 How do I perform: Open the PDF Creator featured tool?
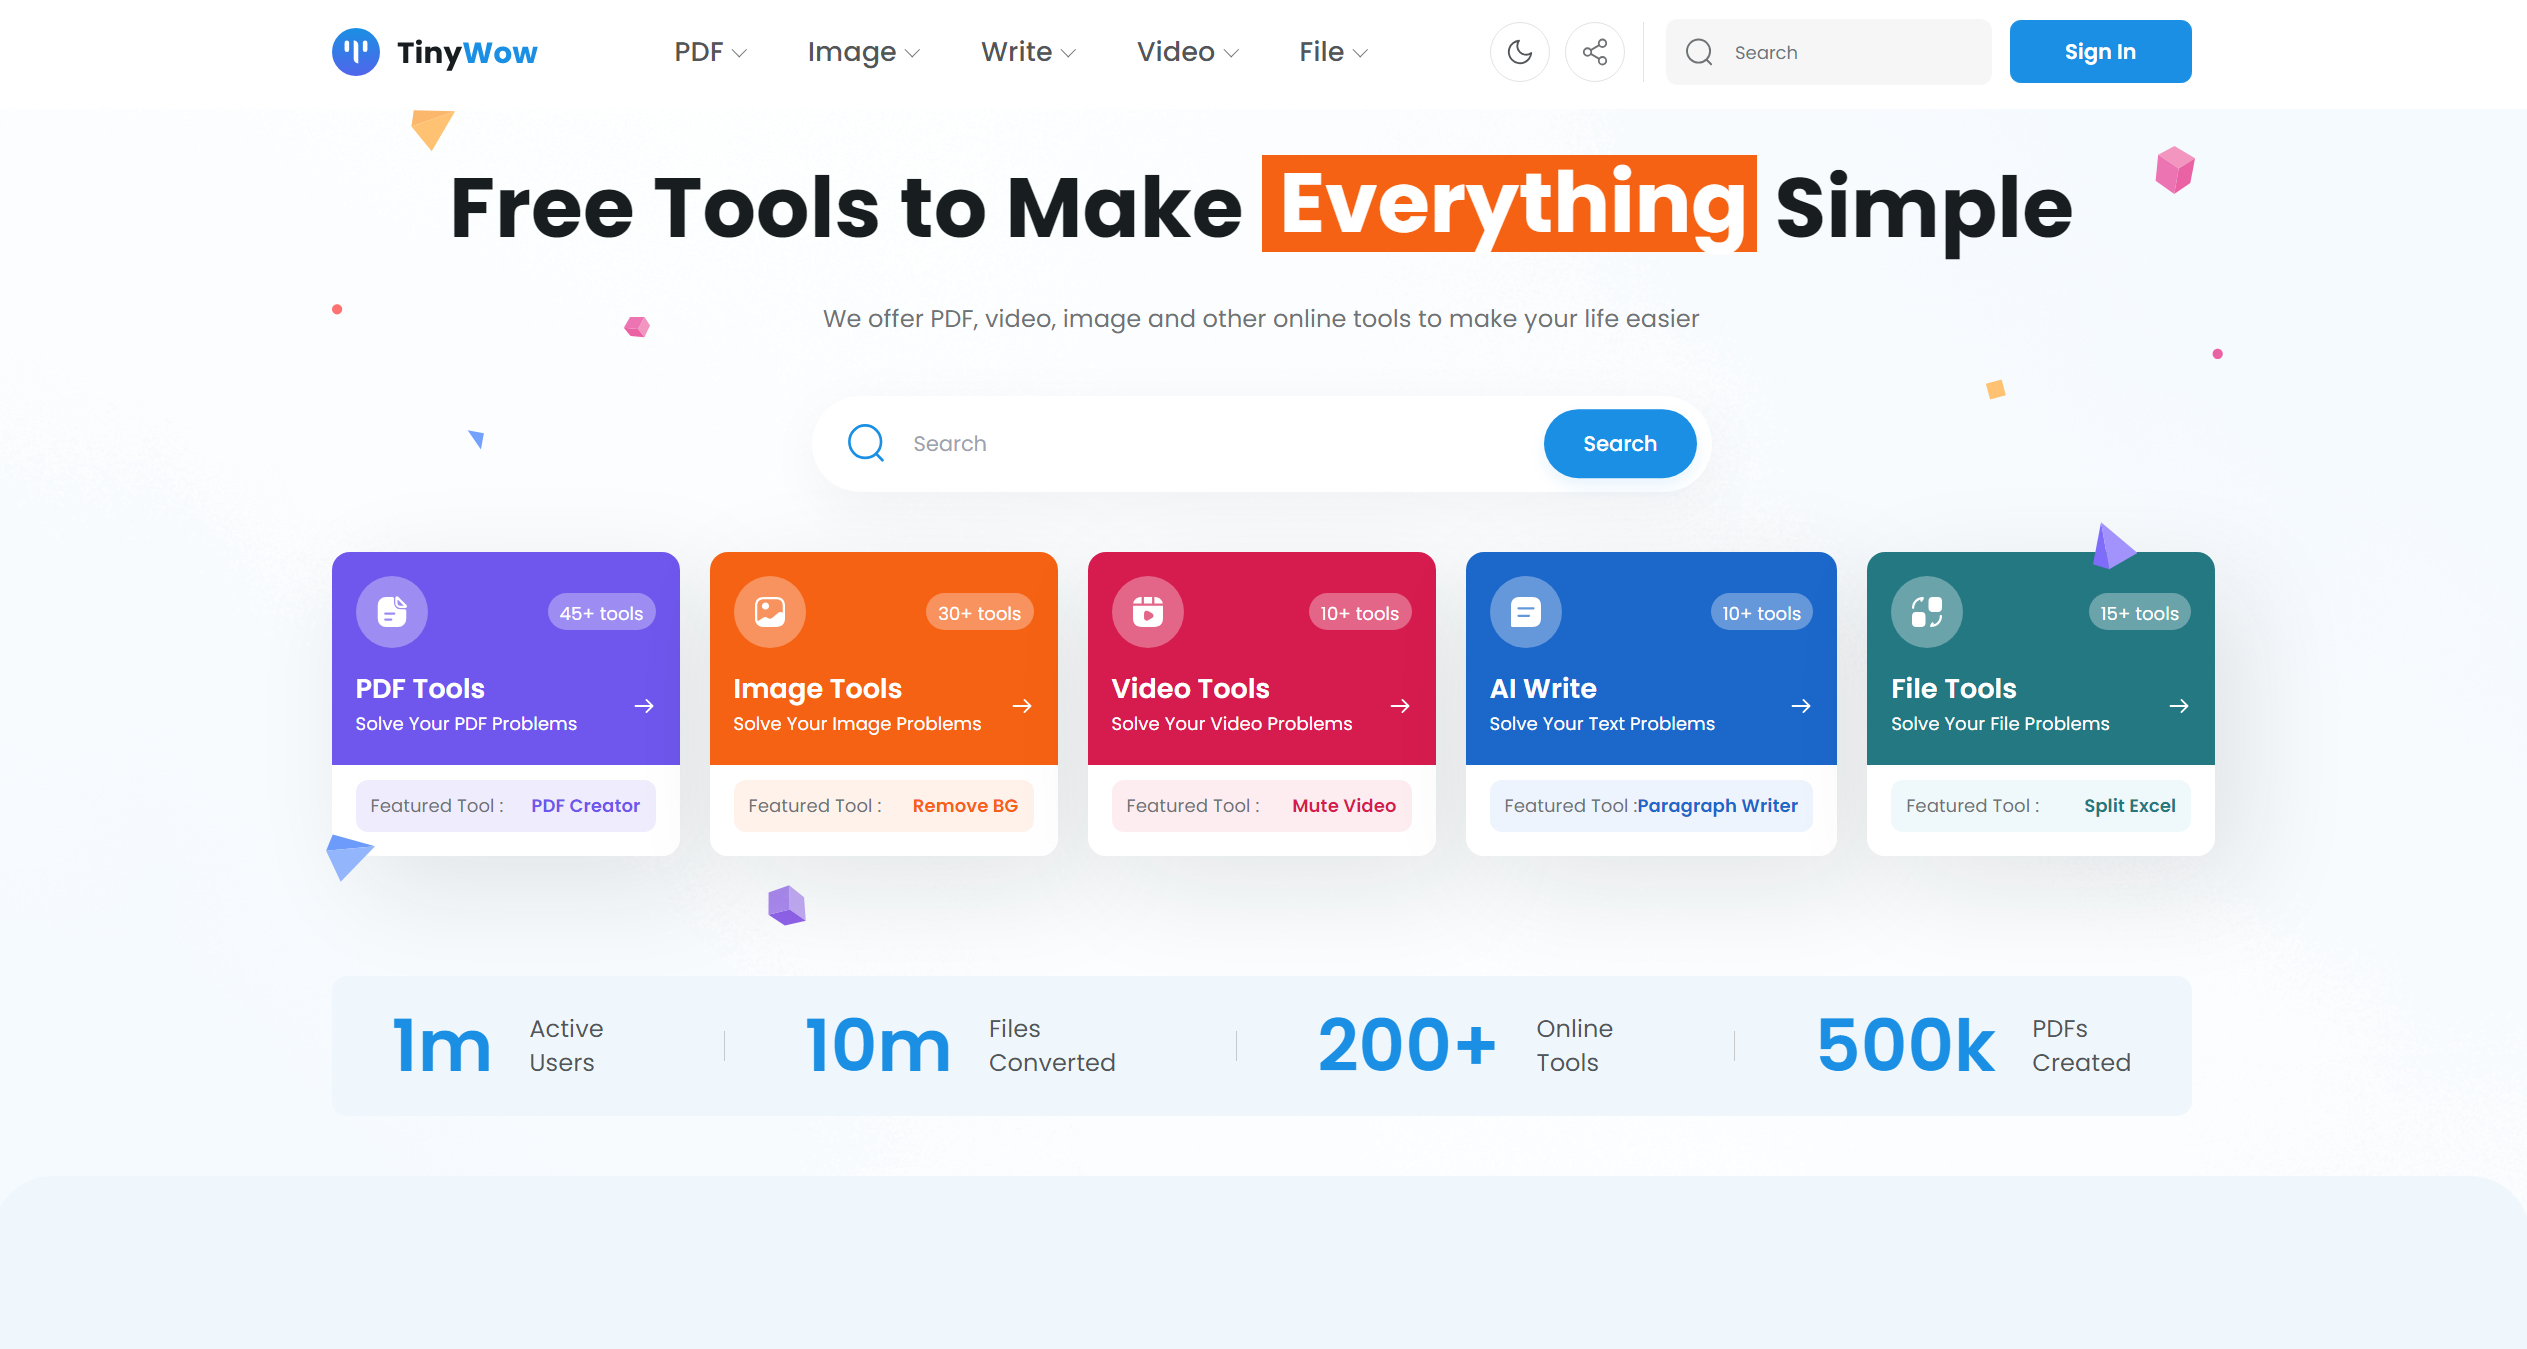pyautogui.click(x=585, y=806)
